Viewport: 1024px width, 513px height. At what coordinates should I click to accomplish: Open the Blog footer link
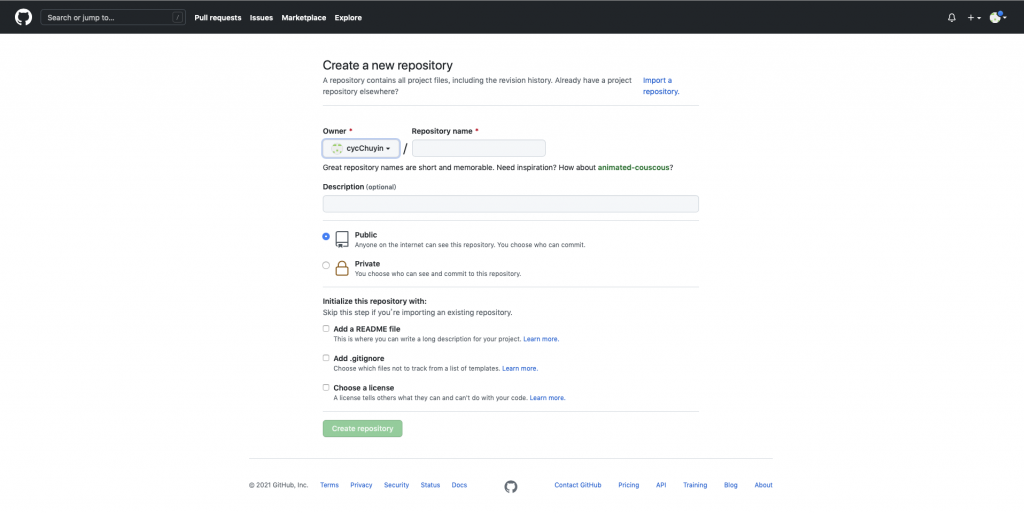click(x=731, y=485)
